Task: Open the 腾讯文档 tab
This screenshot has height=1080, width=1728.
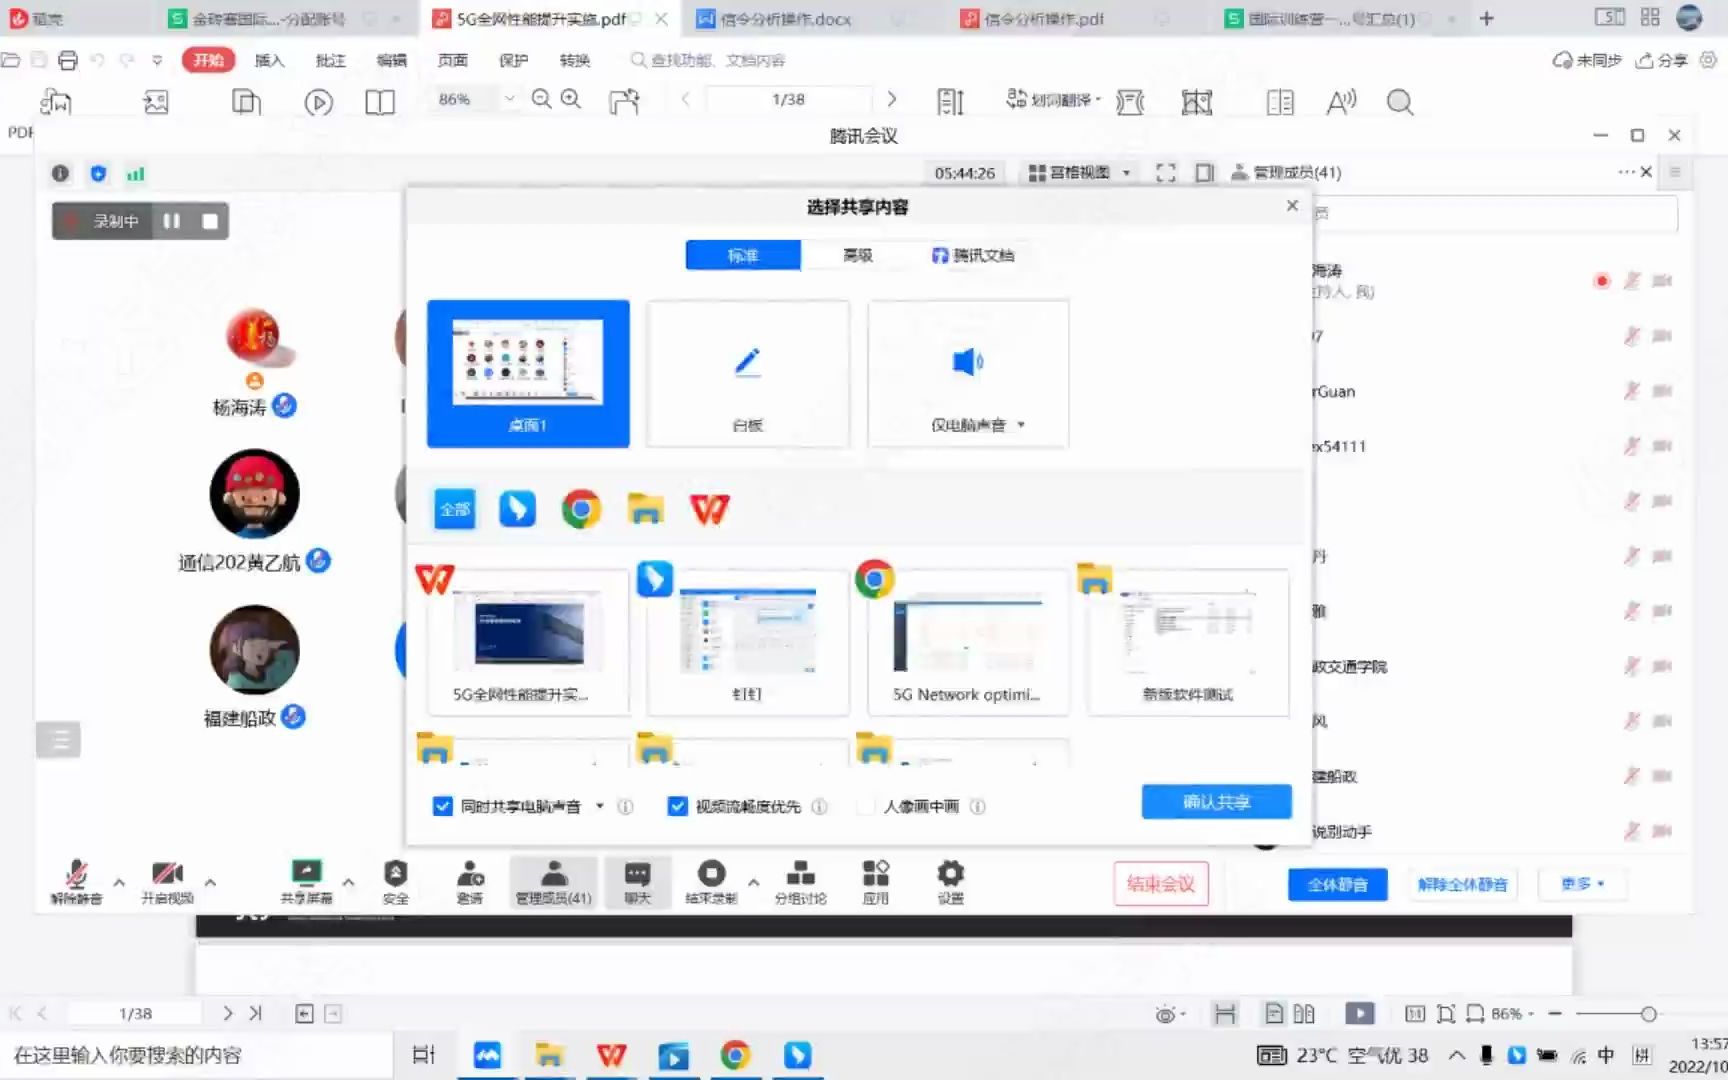Action: pos(972,255)
